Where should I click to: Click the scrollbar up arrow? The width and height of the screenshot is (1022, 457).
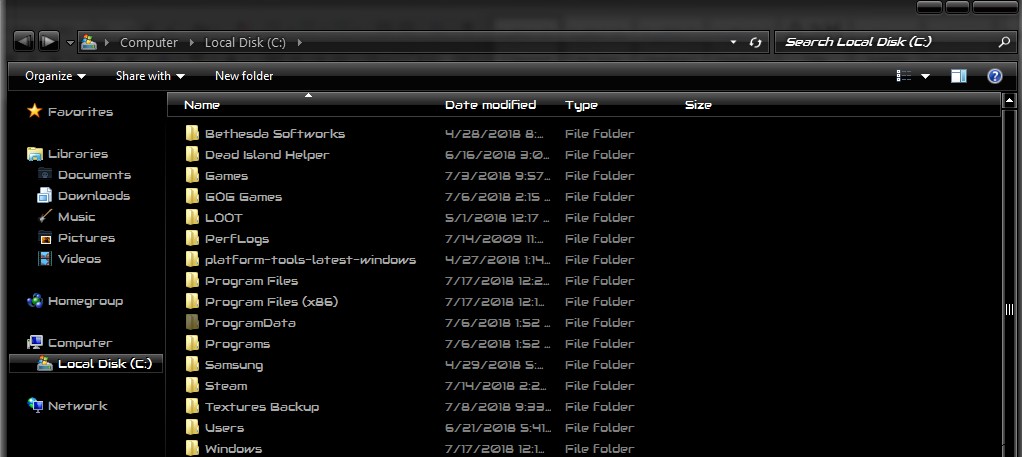click(1010, 101)
